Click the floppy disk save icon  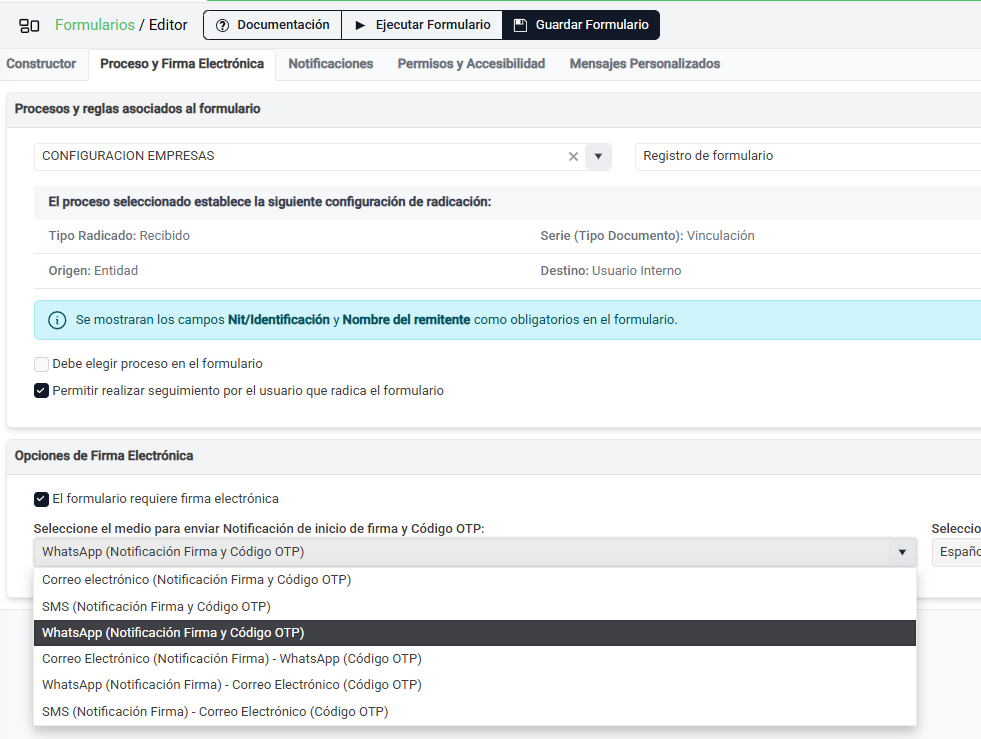point(520,25)
